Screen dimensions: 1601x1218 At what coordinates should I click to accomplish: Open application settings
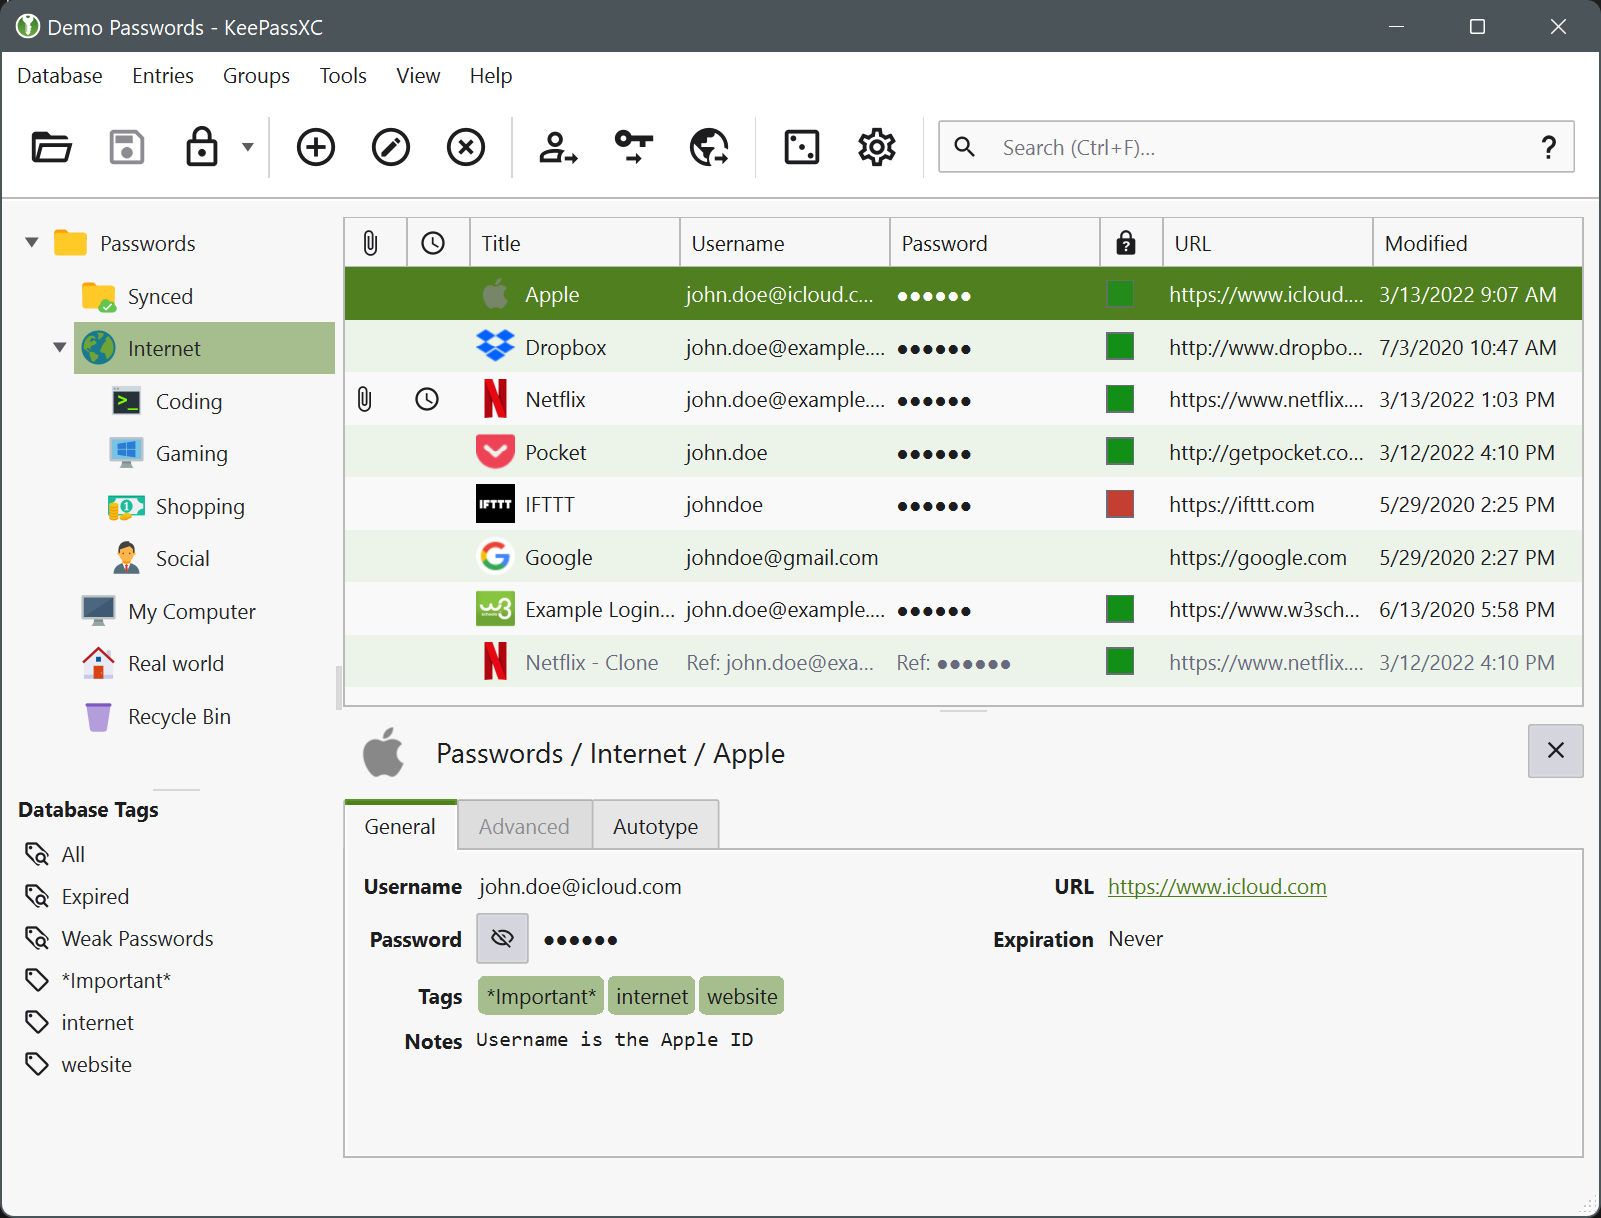(876, 147)
